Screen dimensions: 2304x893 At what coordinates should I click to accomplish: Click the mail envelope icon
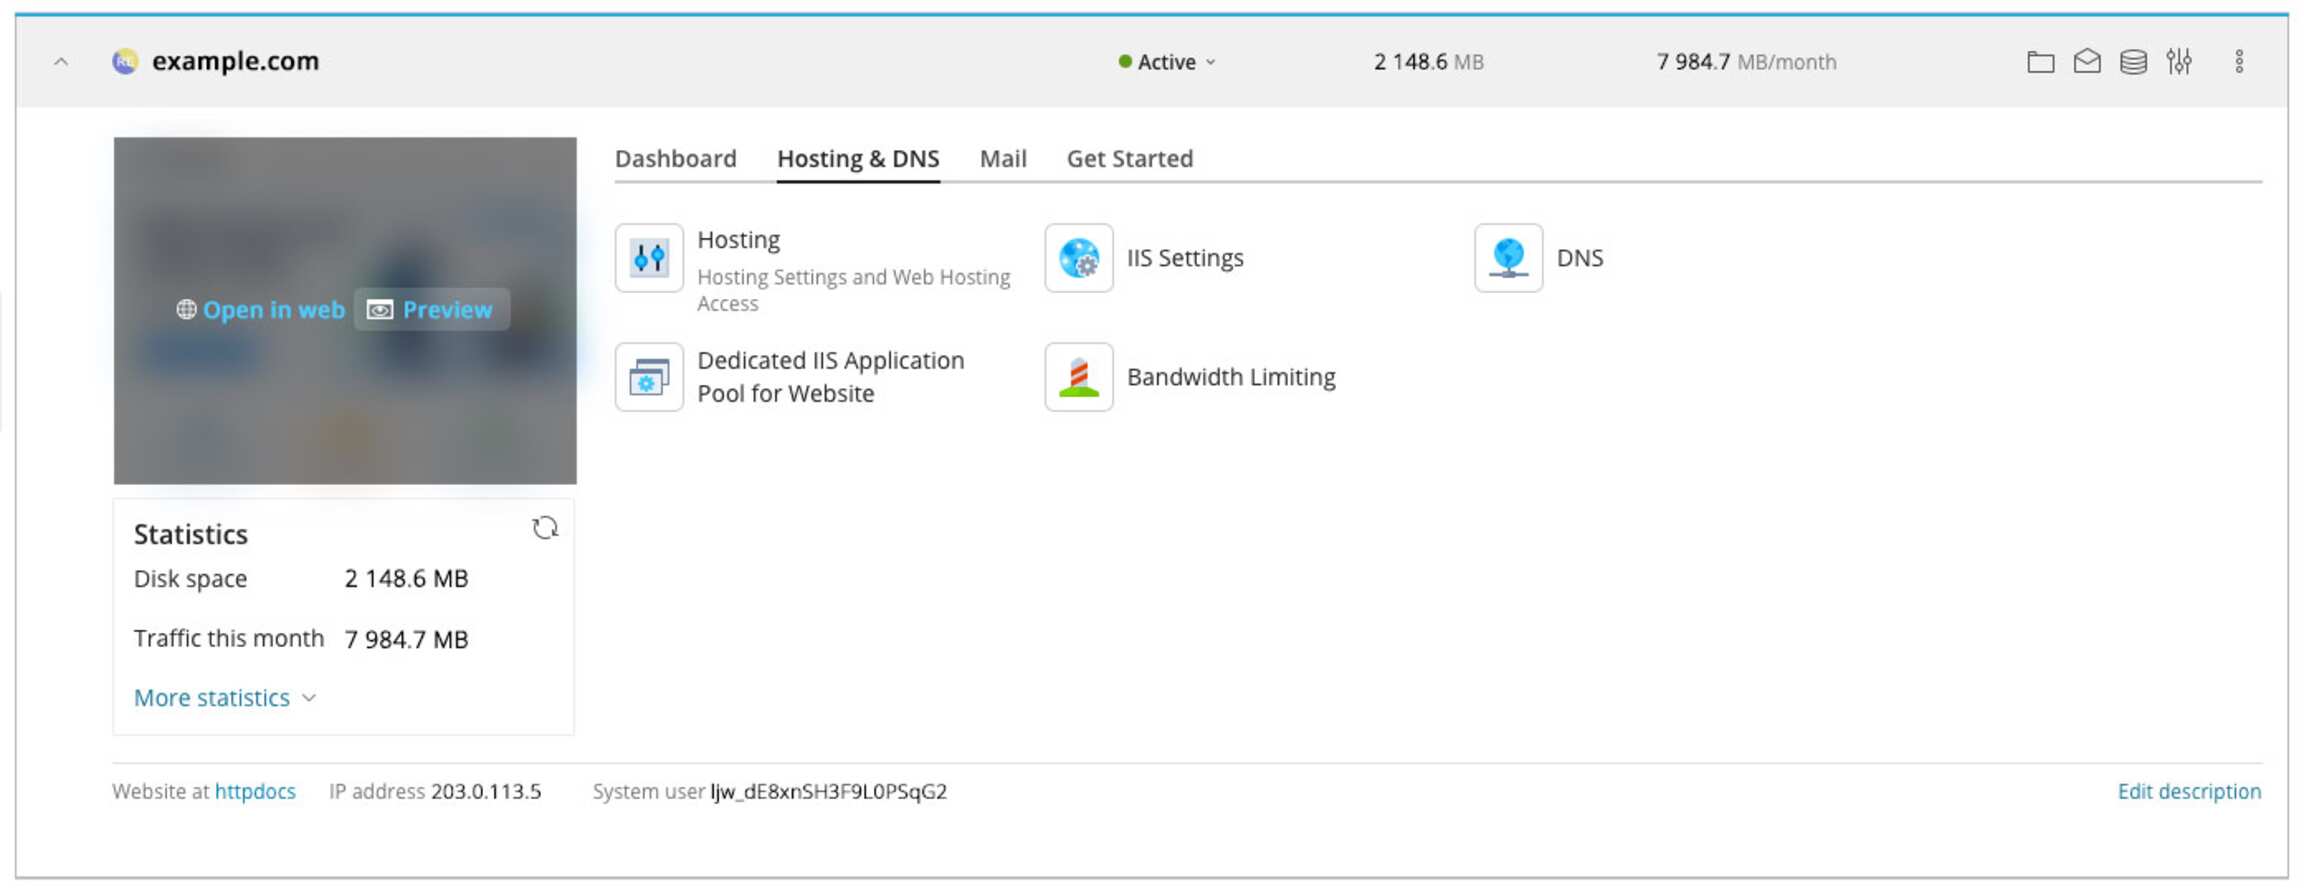pos(2086,62)
